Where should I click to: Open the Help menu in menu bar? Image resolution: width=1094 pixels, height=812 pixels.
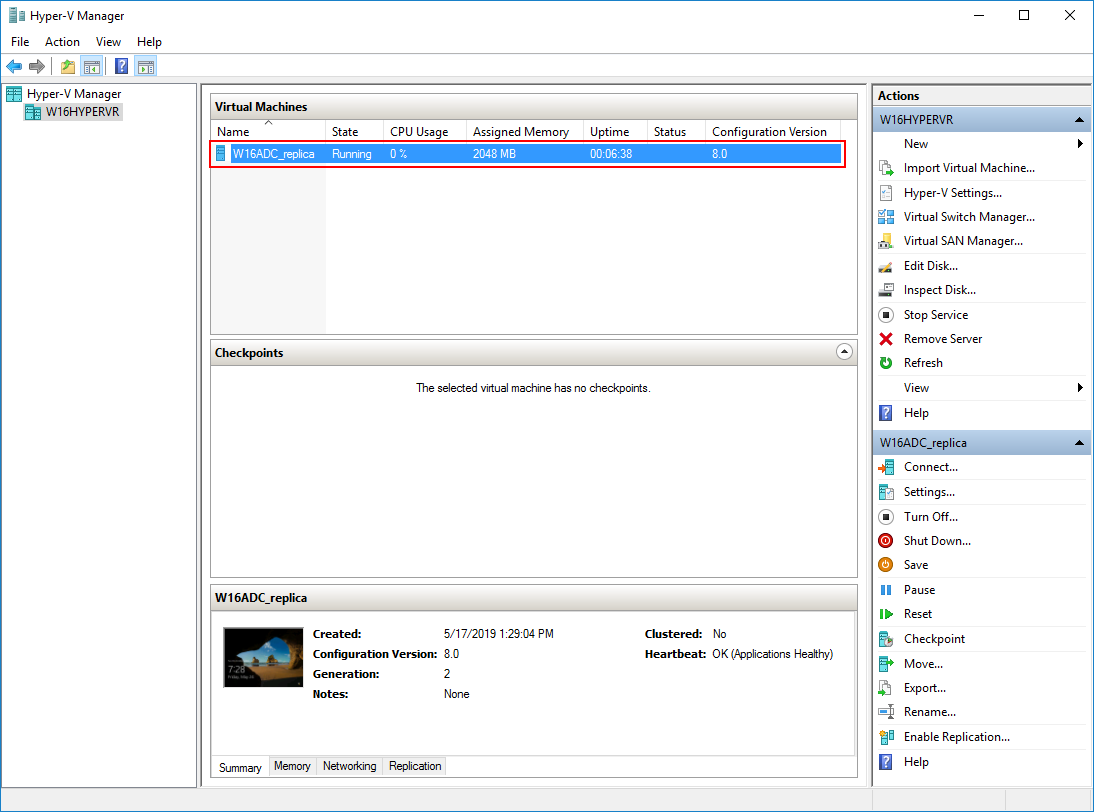pyautogui.click(x=149, y=42)
